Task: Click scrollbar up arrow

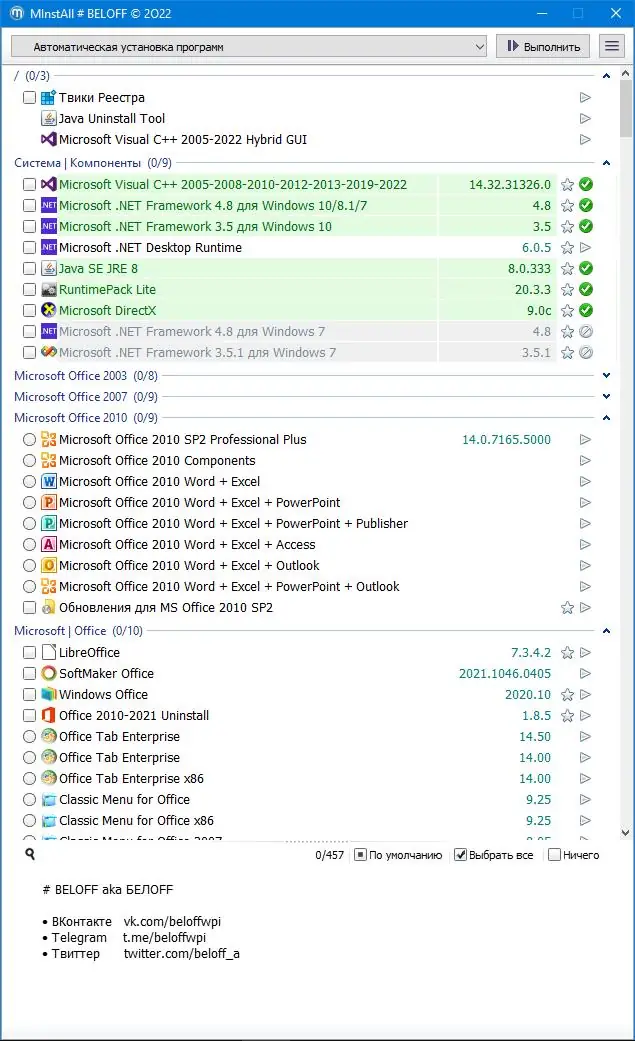Action: (625, 74)
